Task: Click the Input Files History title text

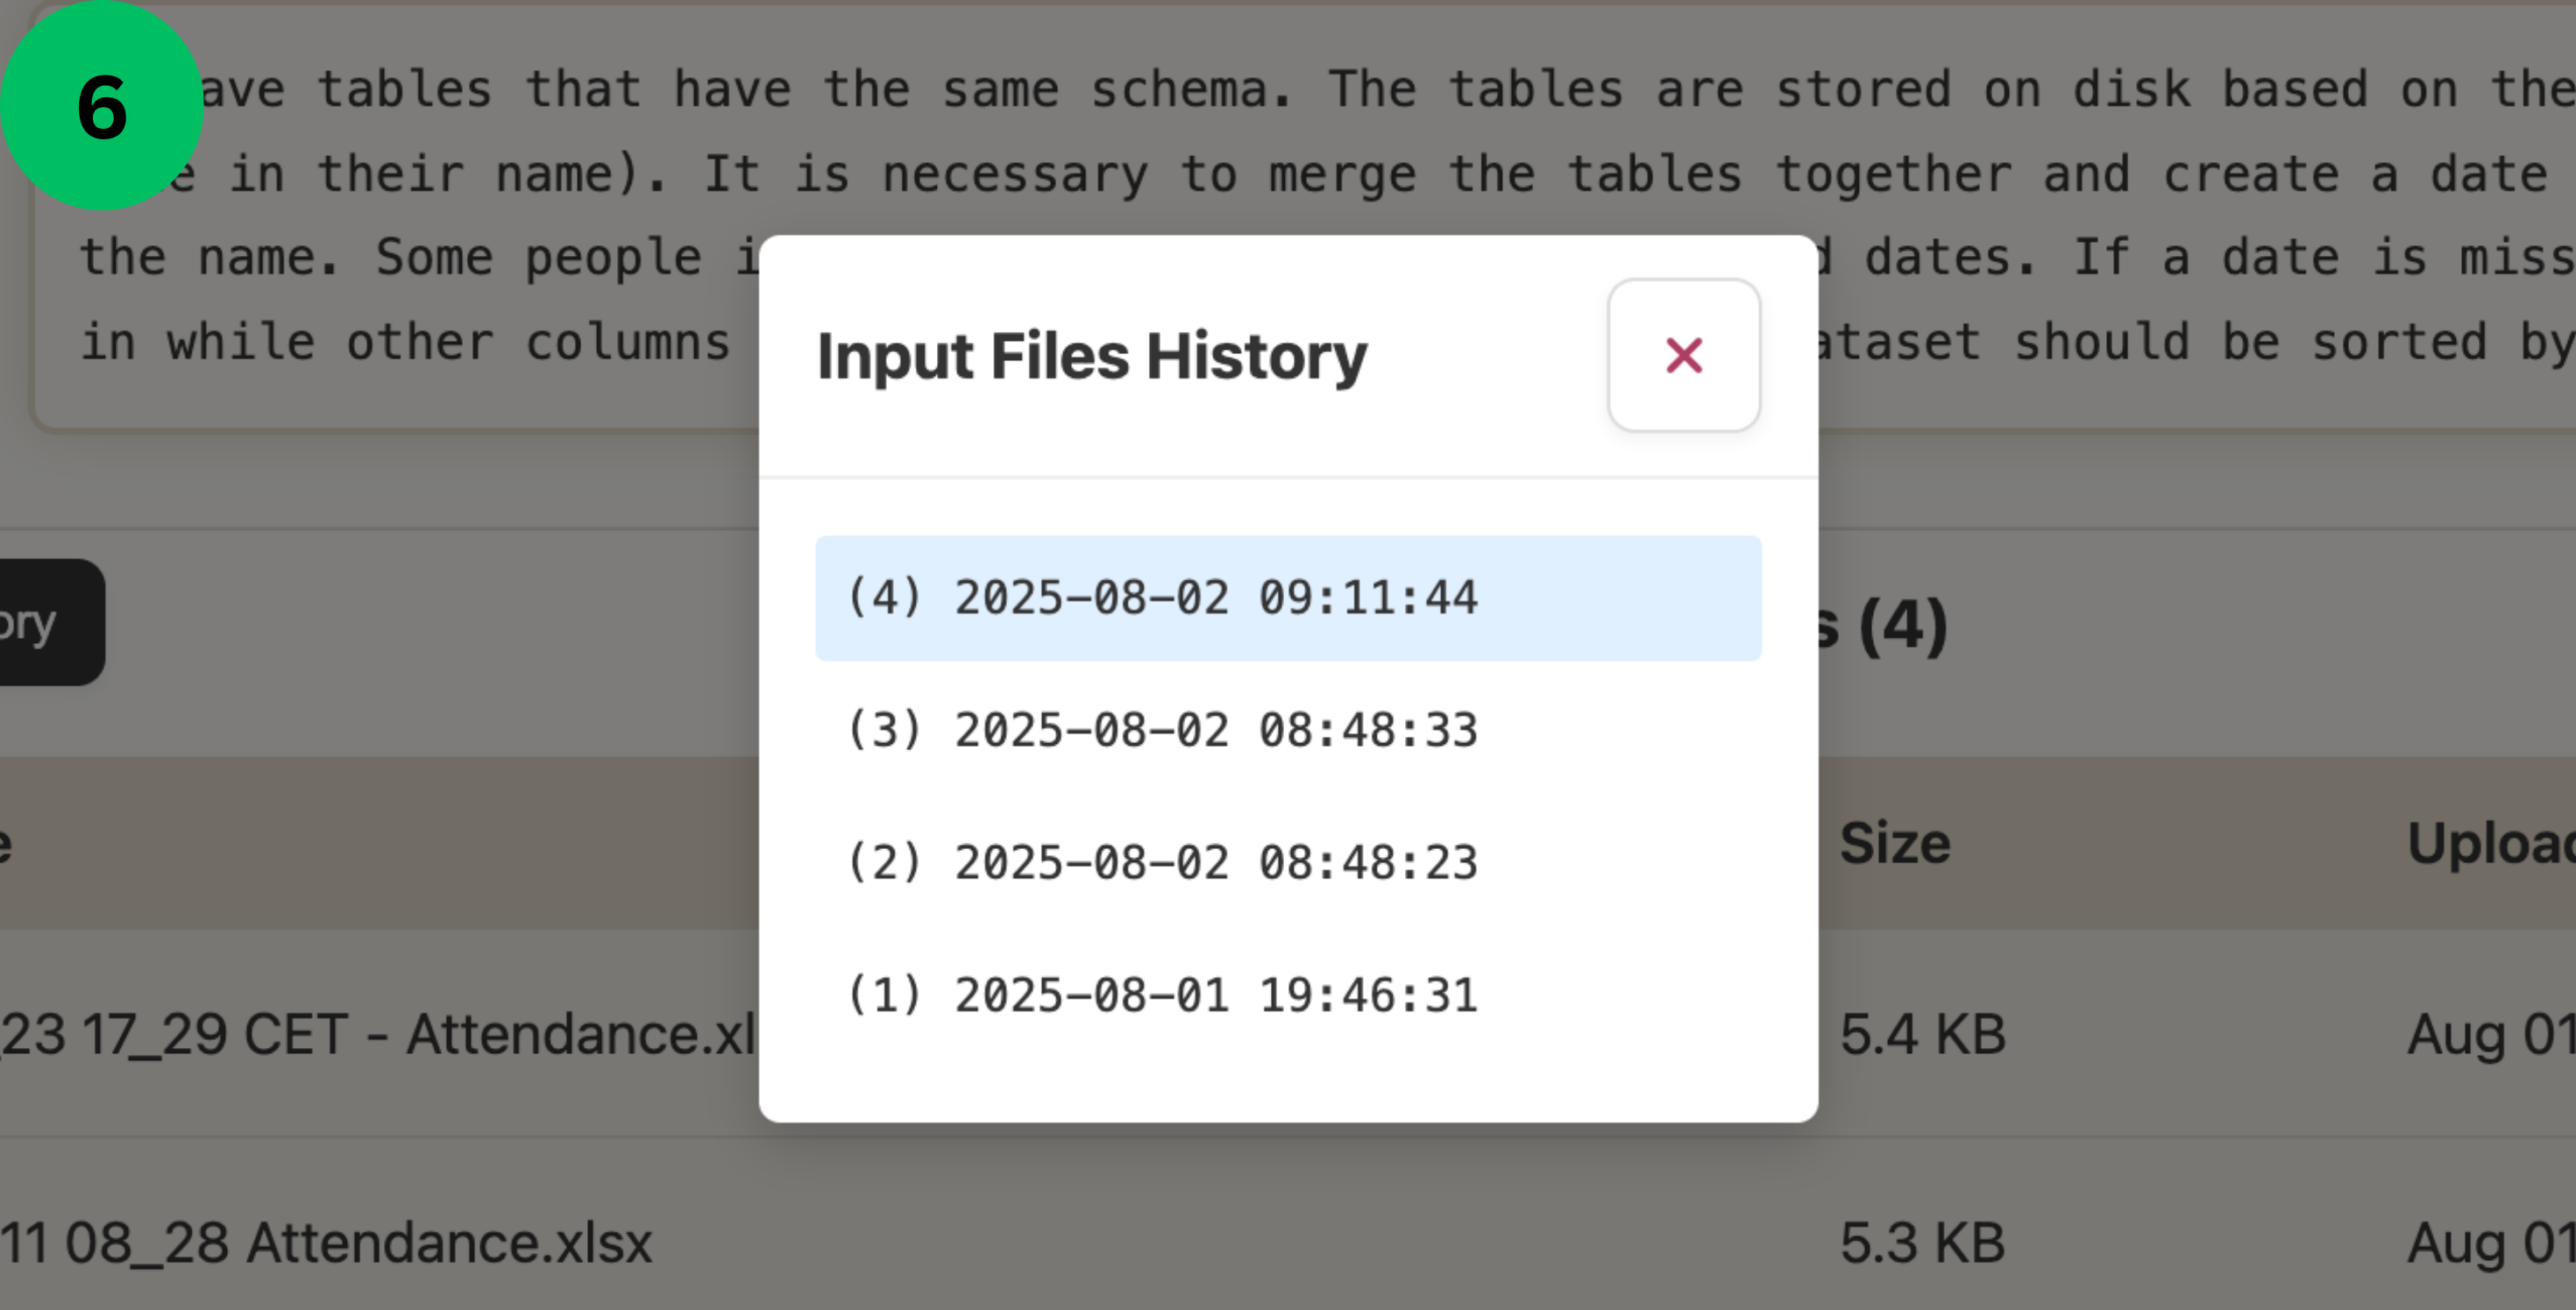Action: click(x=1091, y=357)
